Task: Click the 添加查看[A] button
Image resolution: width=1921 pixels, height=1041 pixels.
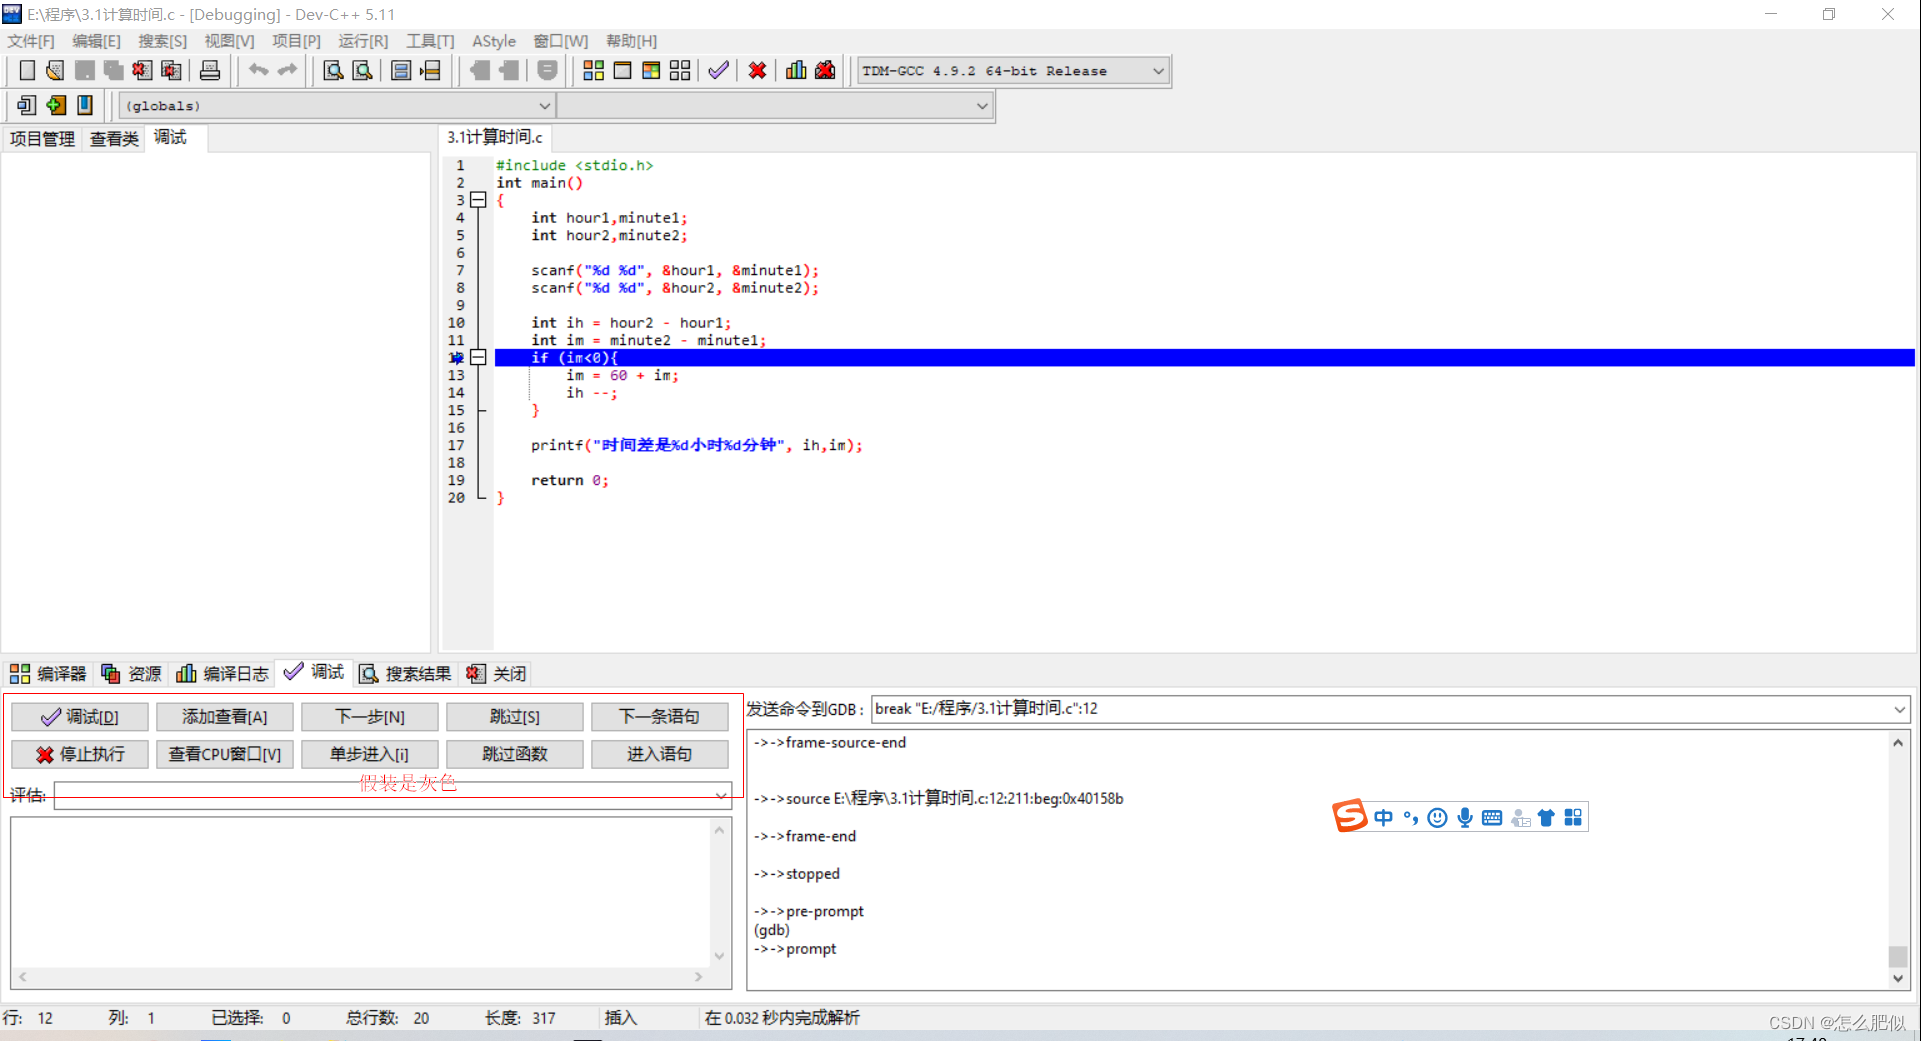Action: pyautogui.click(x=225, y=717)
